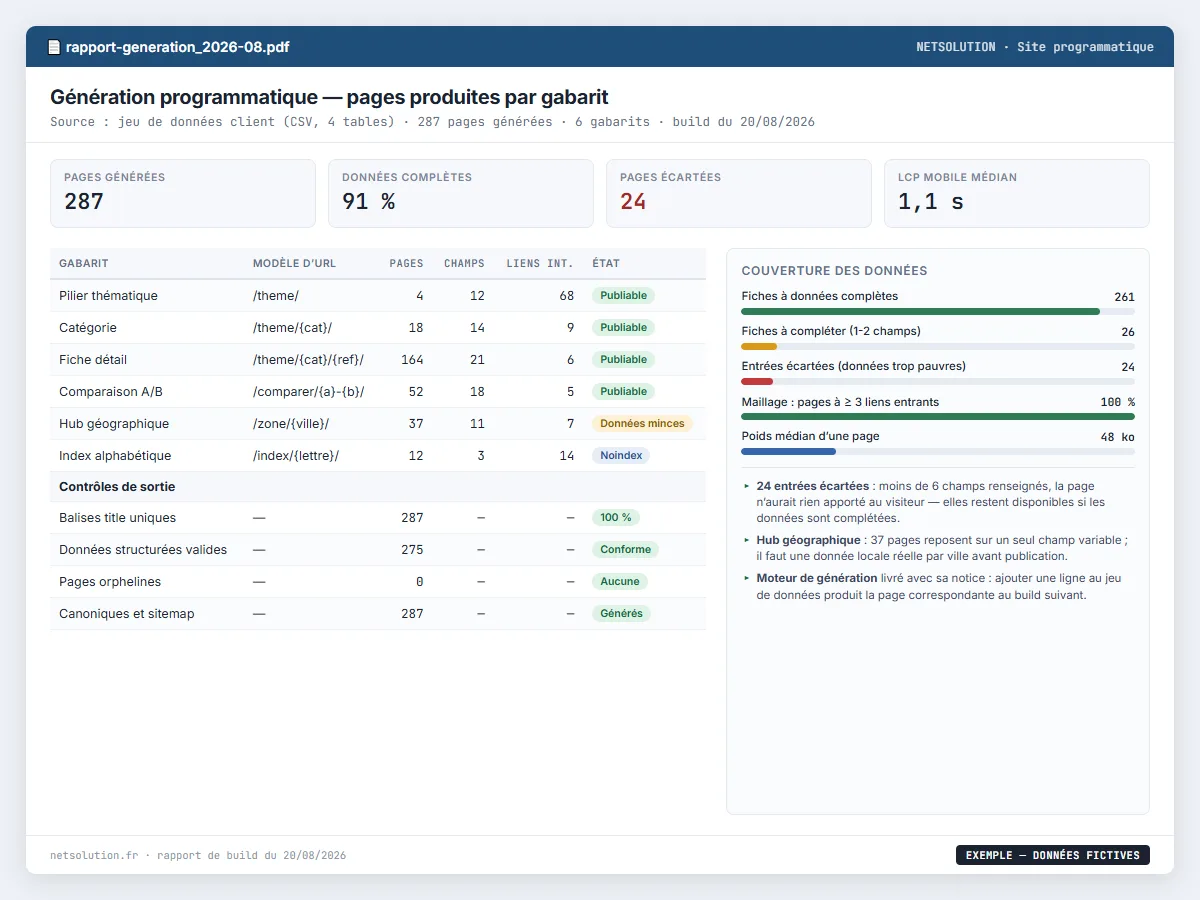Screen dimensions: 1200x900
Task: Select the Données structurées valides row
Action: 378,550
